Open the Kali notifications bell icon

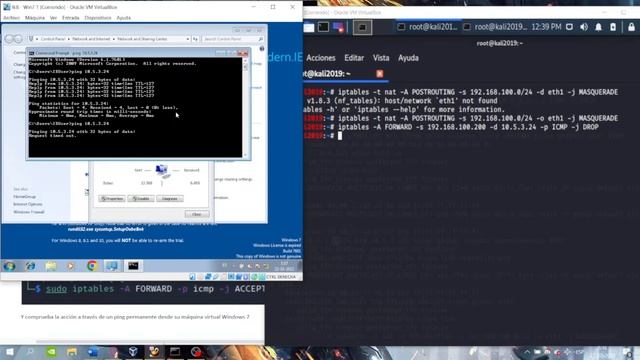[598, 27]
